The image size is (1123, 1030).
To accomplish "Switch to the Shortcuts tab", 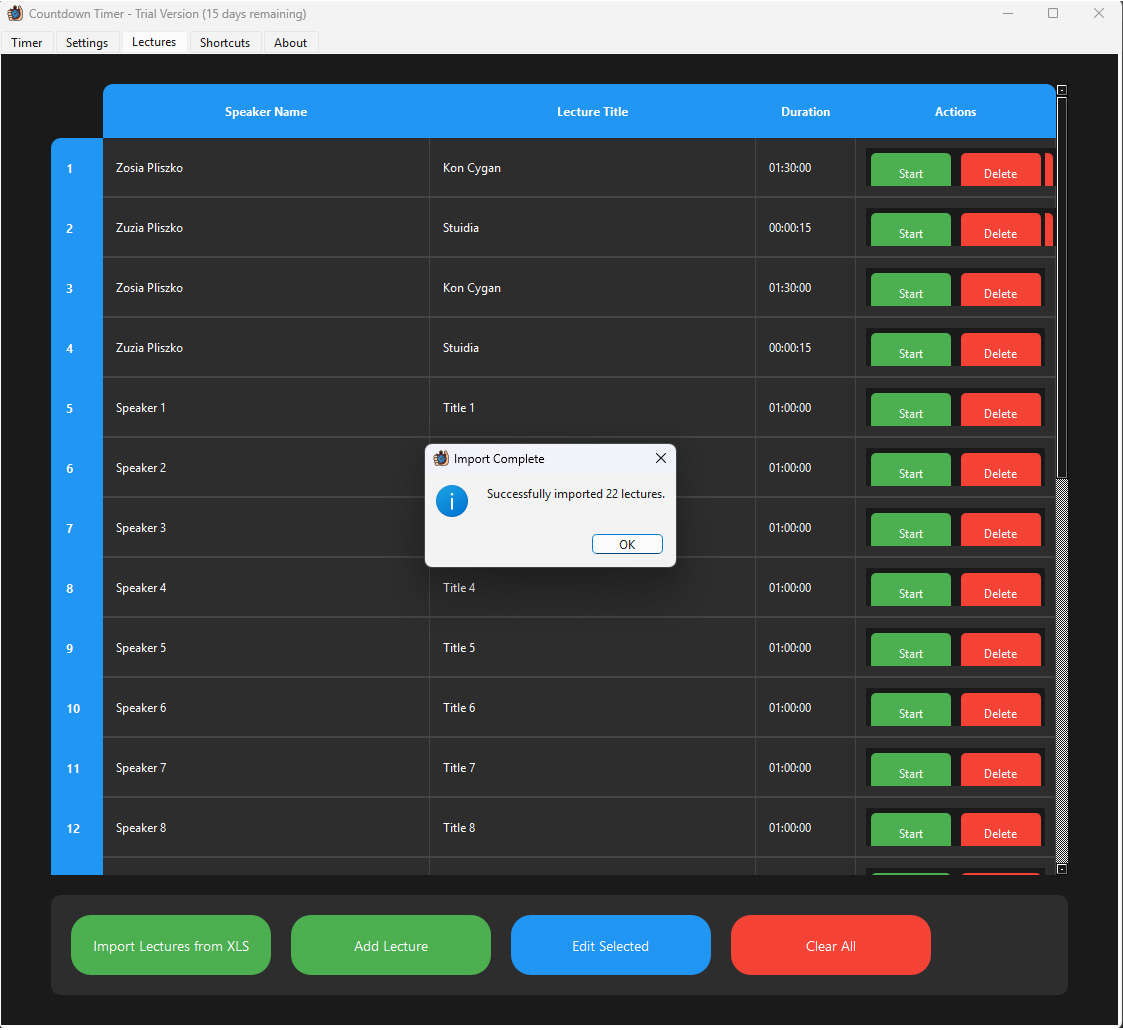I will (225, 42).
